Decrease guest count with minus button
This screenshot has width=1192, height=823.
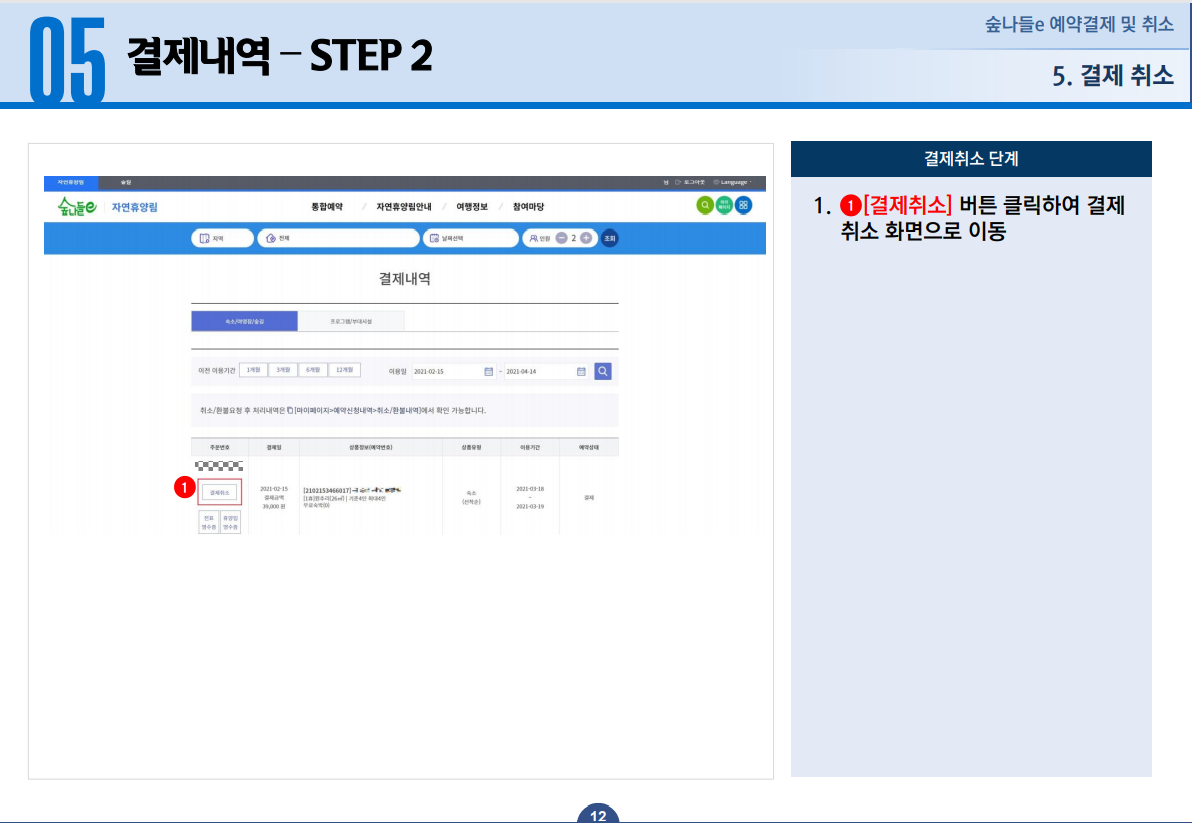tap(562, 239)
